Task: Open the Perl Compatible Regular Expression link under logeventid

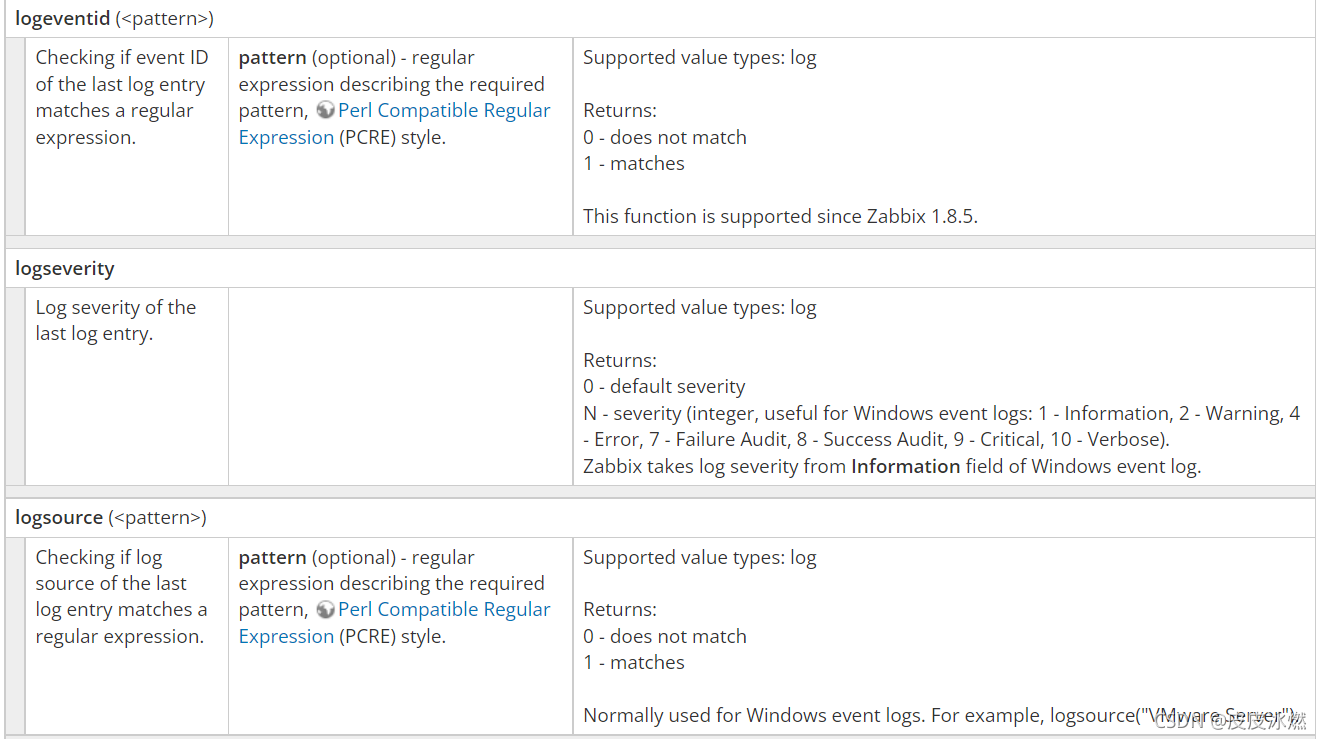Action: click(444, 111)
